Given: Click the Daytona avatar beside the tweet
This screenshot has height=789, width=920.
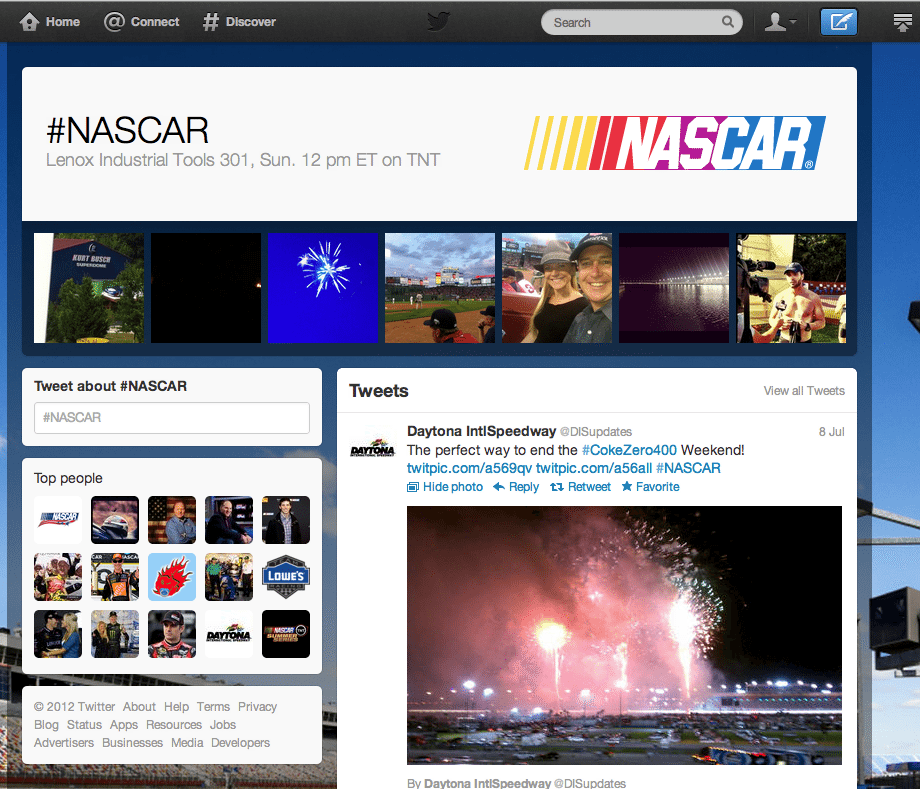Looking at the screenshot, I should click(373, 449).
